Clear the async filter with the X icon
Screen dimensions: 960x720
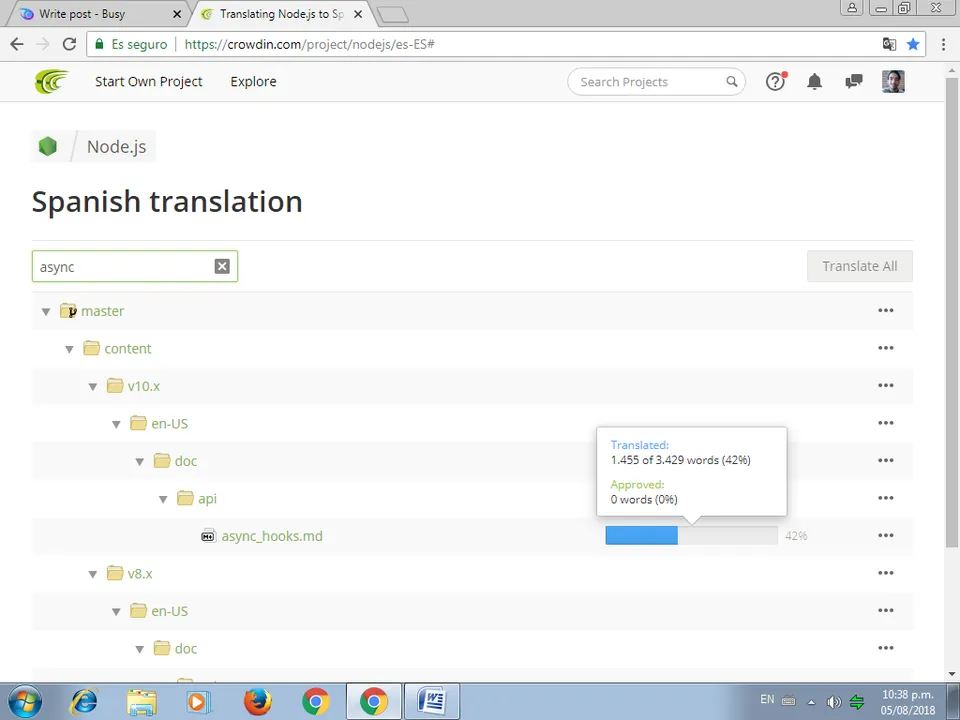click(x=222, y=266)
